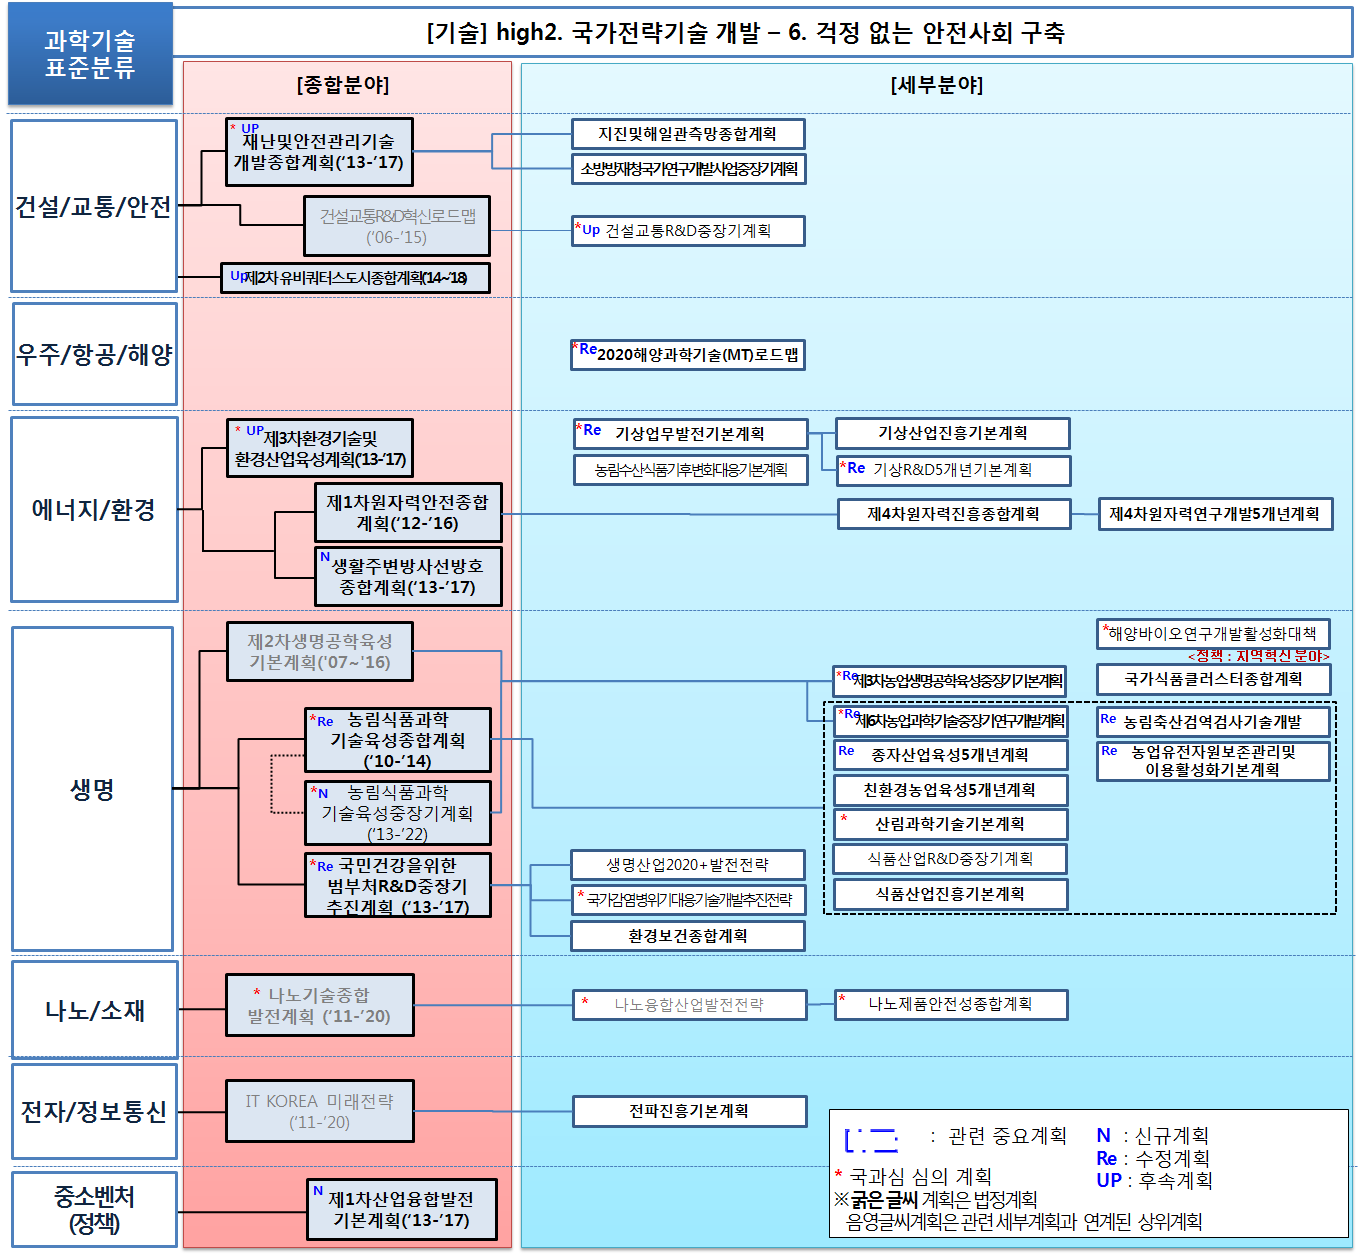1358x1255 pixels.
Task: Click 농림축산검역검사기술개발 box
Action: click(x=1214, y=721)
